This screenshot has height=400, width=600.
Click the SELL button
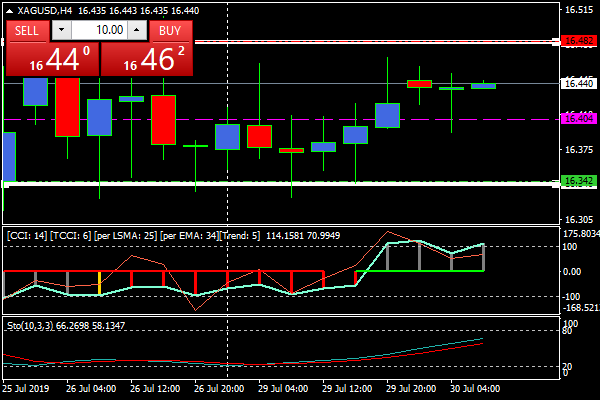click(x=27, y=30)
